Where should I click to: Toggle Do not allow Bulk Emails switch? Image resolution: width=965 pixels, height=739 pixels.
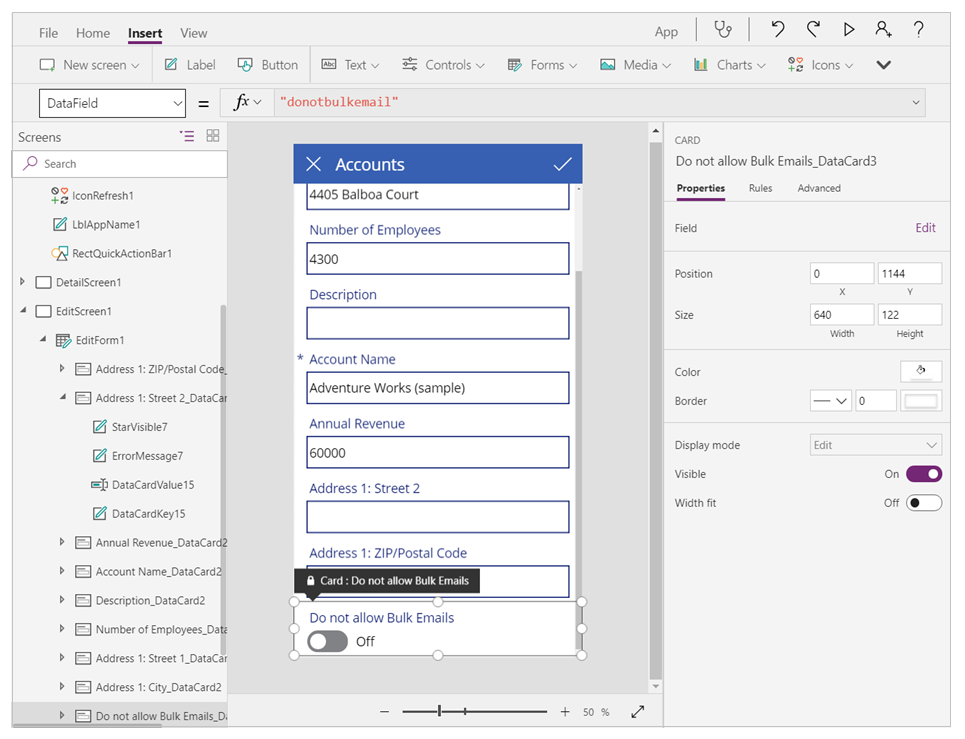[328, 641]
